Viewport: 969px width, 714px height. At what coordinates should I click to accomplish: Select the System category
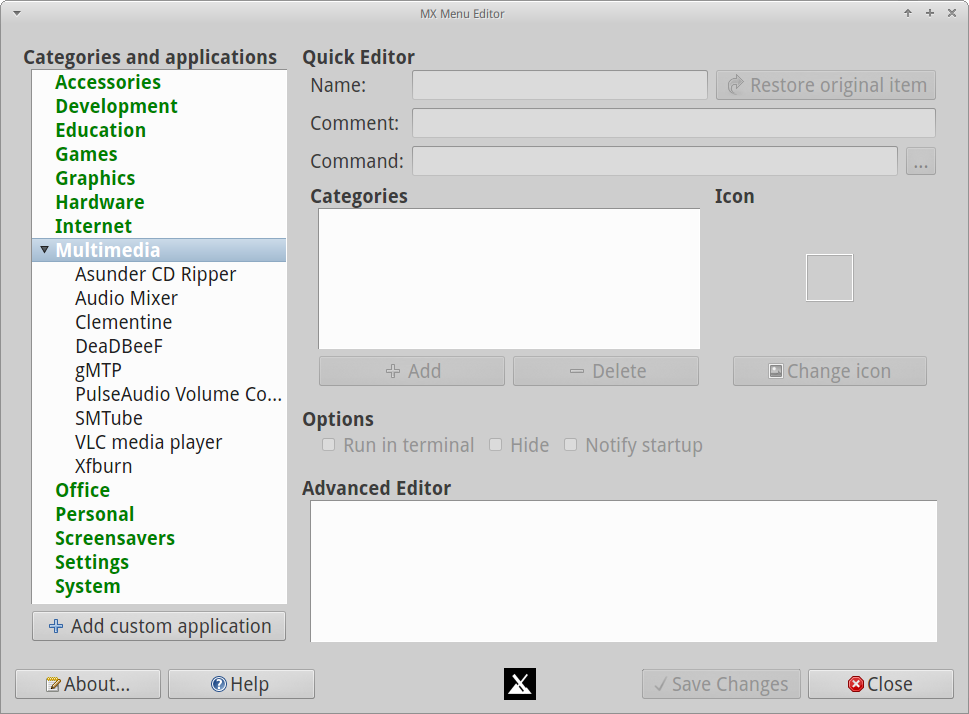[x=88, y=587]
